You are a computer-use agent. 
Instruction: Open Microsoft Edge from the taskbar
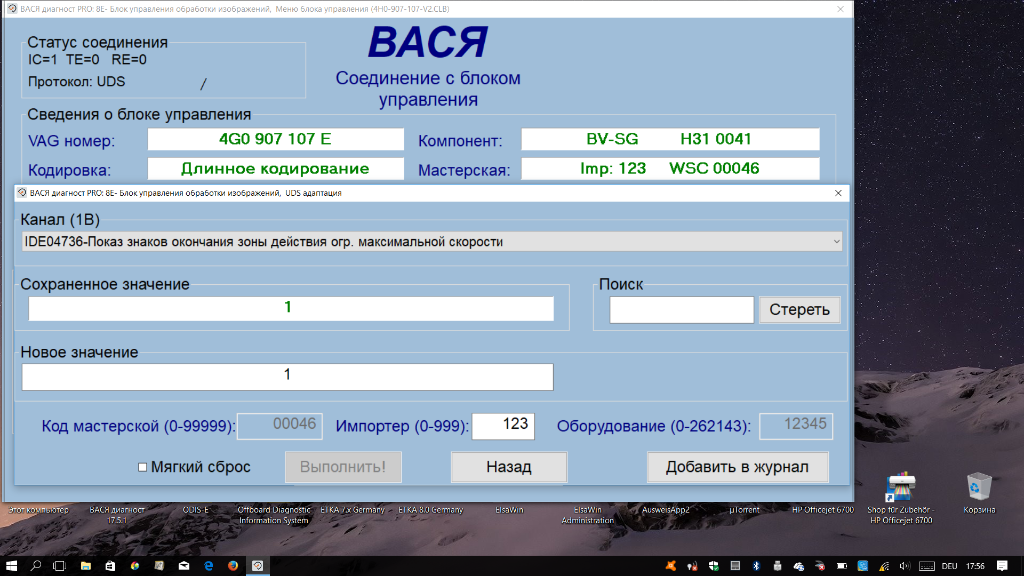click(209, 566)
